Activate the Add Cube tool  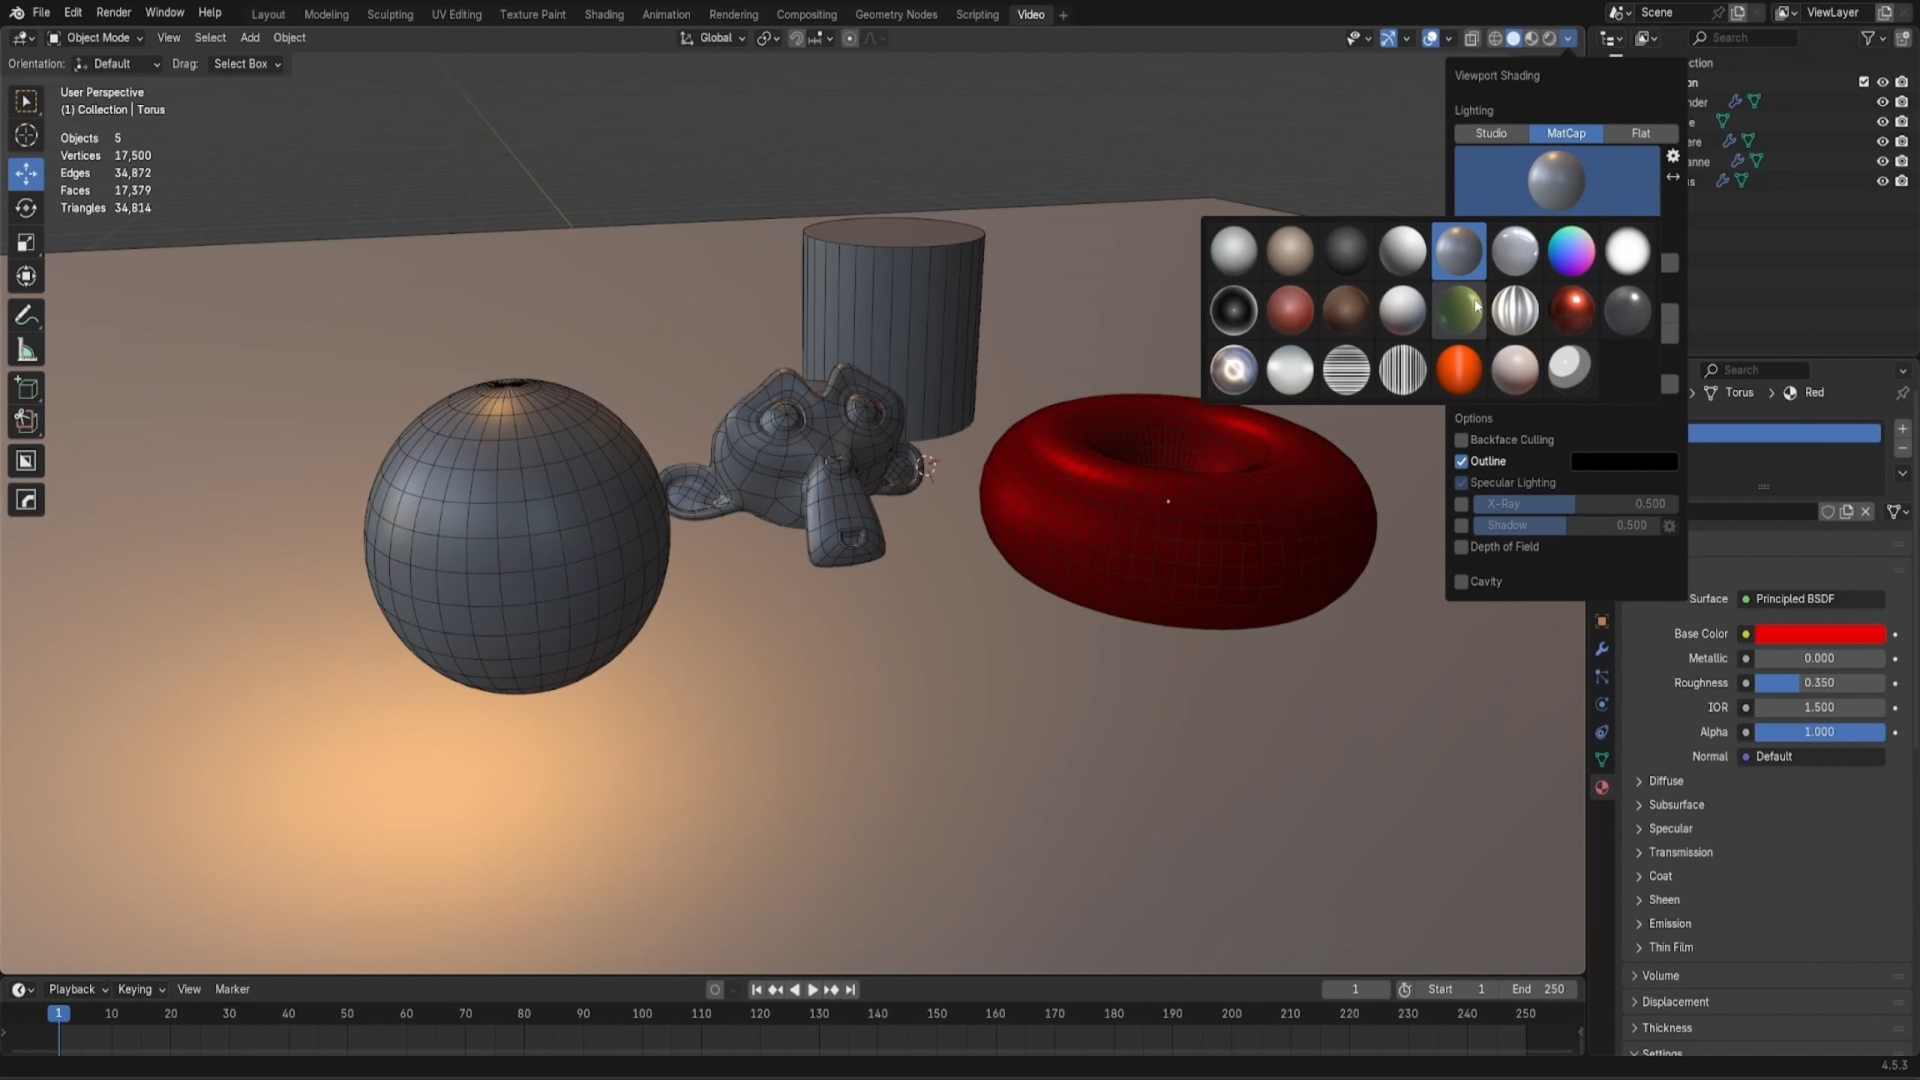[26, 388]
